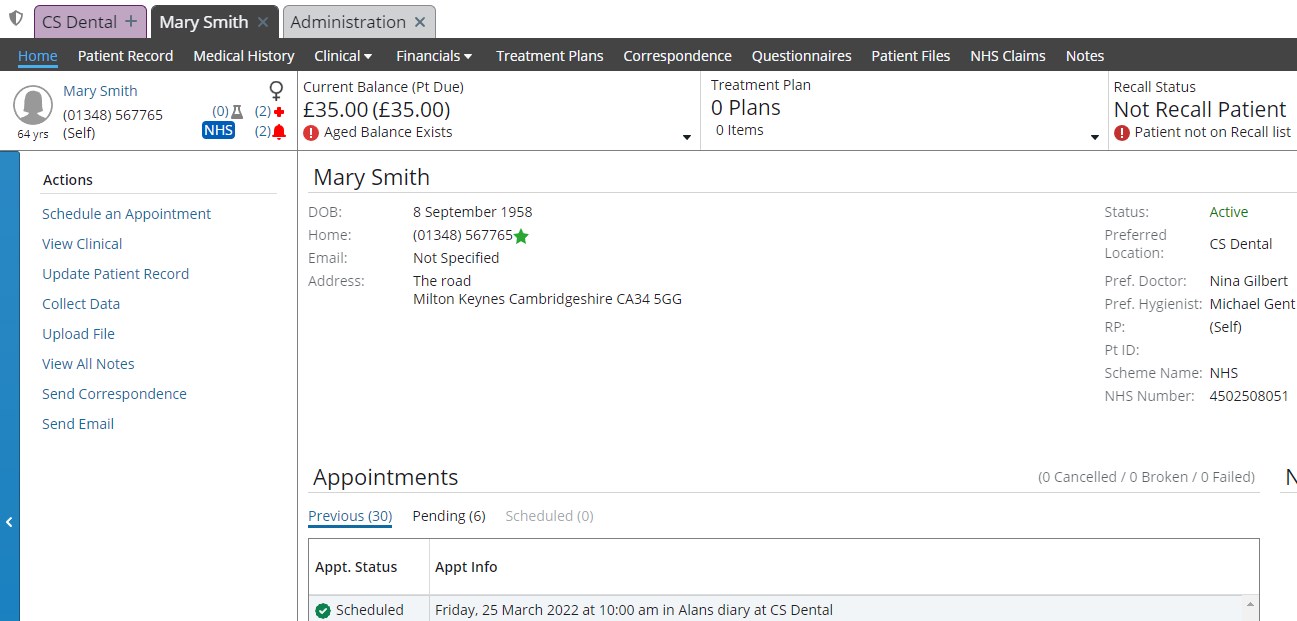Open the Questionnaires menu

802,56
